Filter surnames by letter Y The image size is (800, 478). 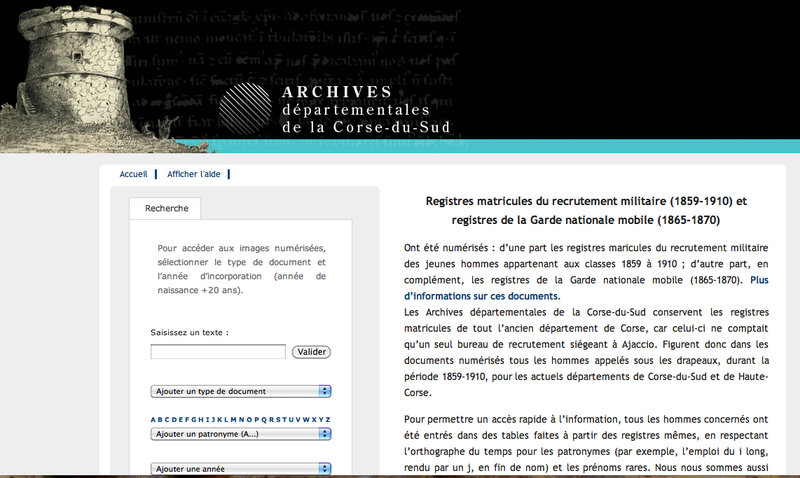pyautogui.click(x=321, y=419)
